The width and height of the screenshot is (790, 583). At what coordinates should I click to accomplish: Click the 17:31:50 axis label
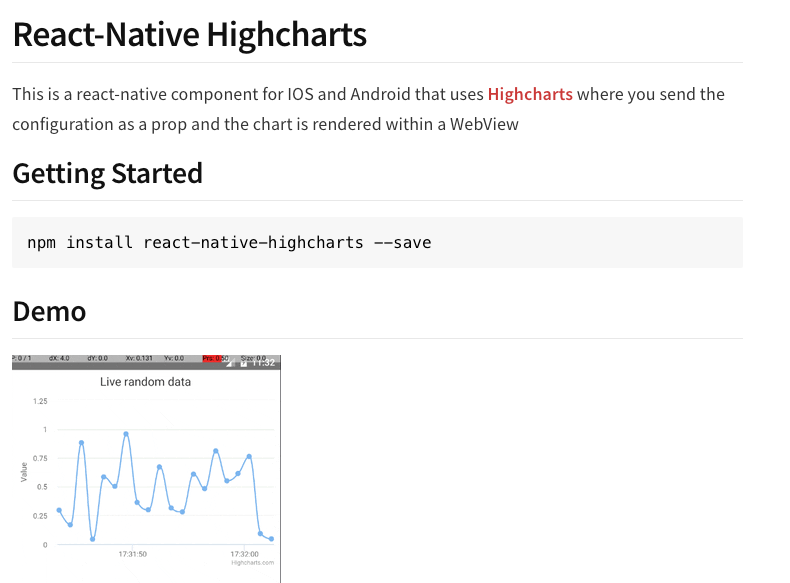(x=133, y=554)
